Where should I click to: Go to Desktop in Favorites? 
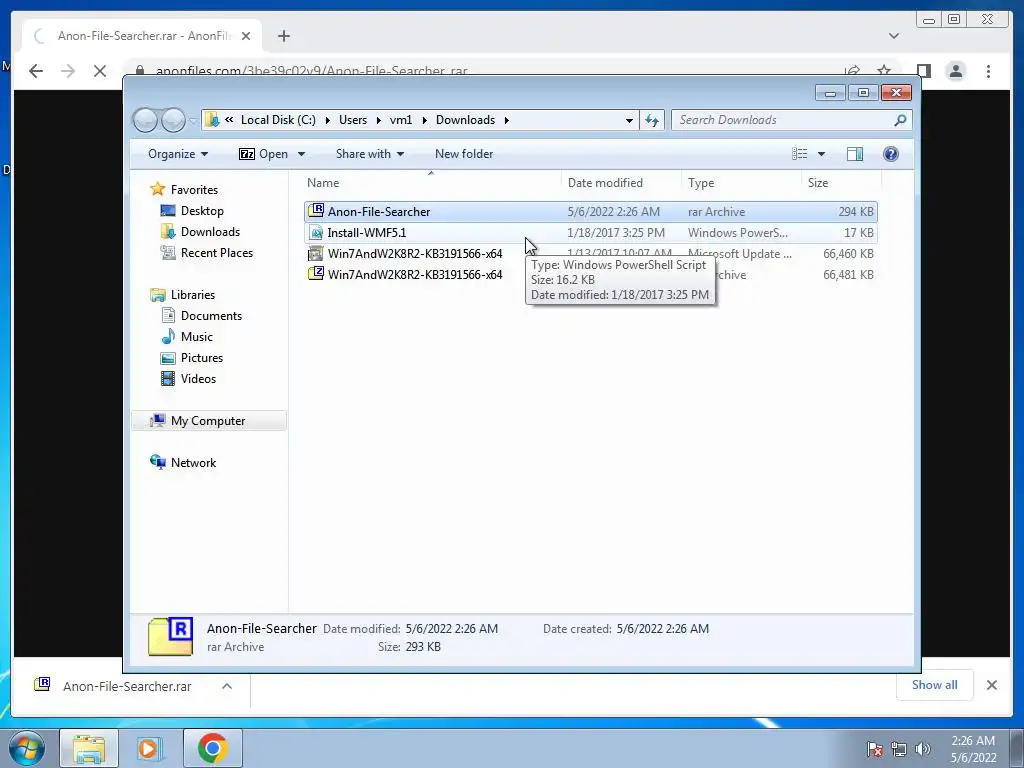point(202,211)
